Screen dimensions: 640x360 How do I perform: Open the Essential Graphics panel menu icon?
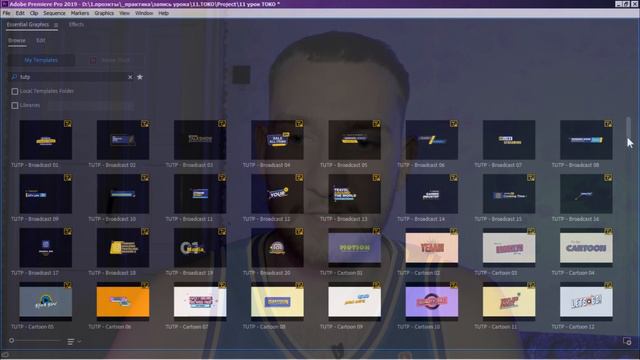click(56, 25)
